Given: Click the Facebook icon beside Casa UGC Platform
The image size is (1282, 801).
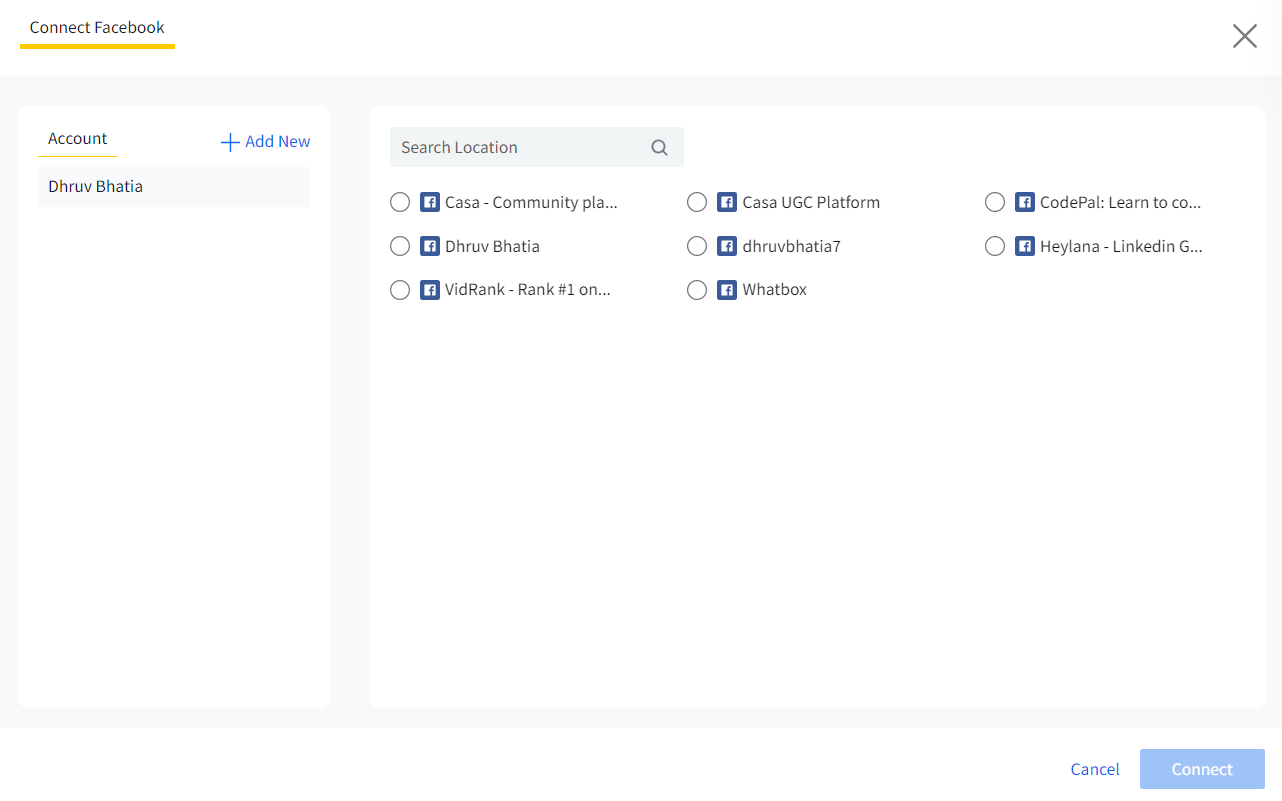Looking at the screenshot, I should [x=727, y=202].
